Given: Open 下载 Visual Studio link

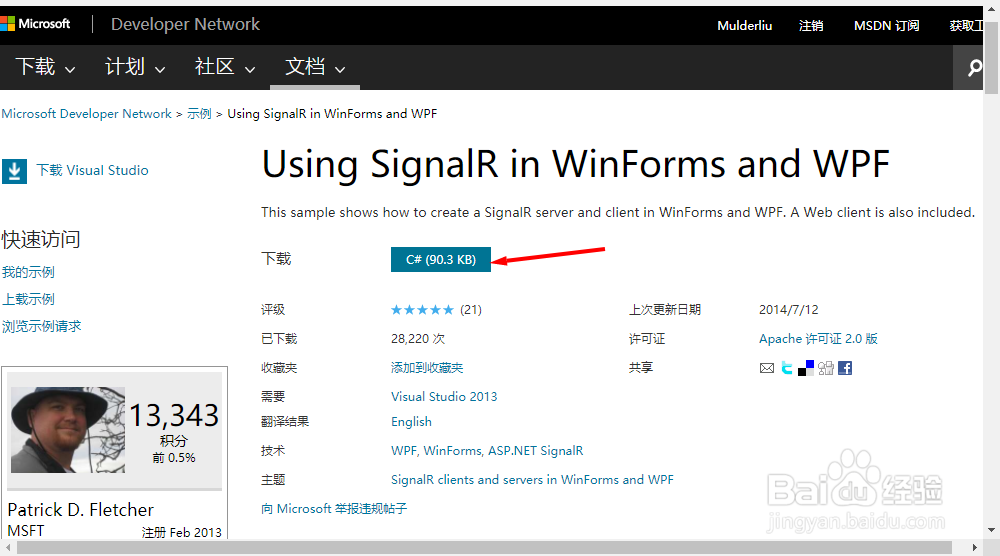Looking at the screenshot, I should (92, 170).
